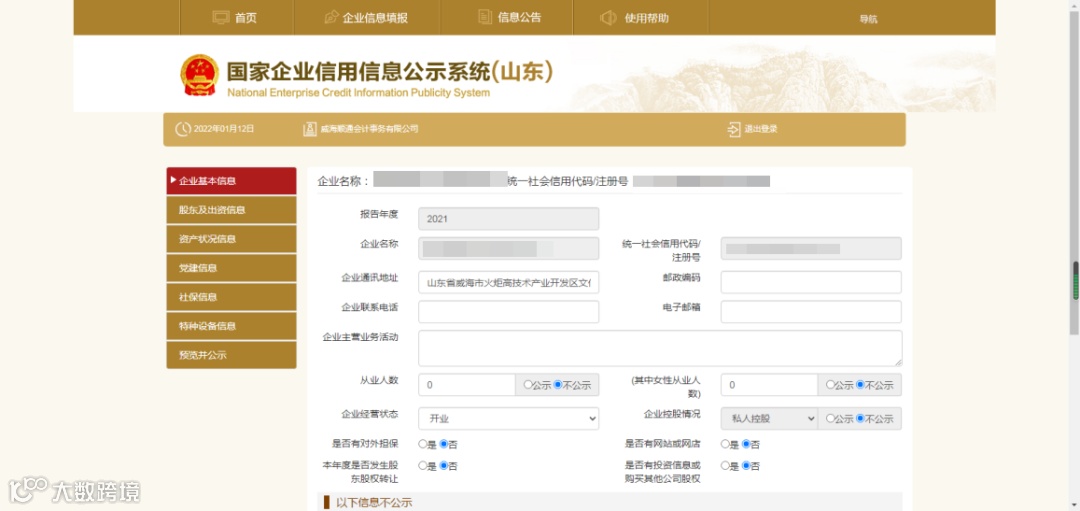1080x511 pixels.
Task: Select 不公示 for 企业控股情况
Action: coord(860,418)
